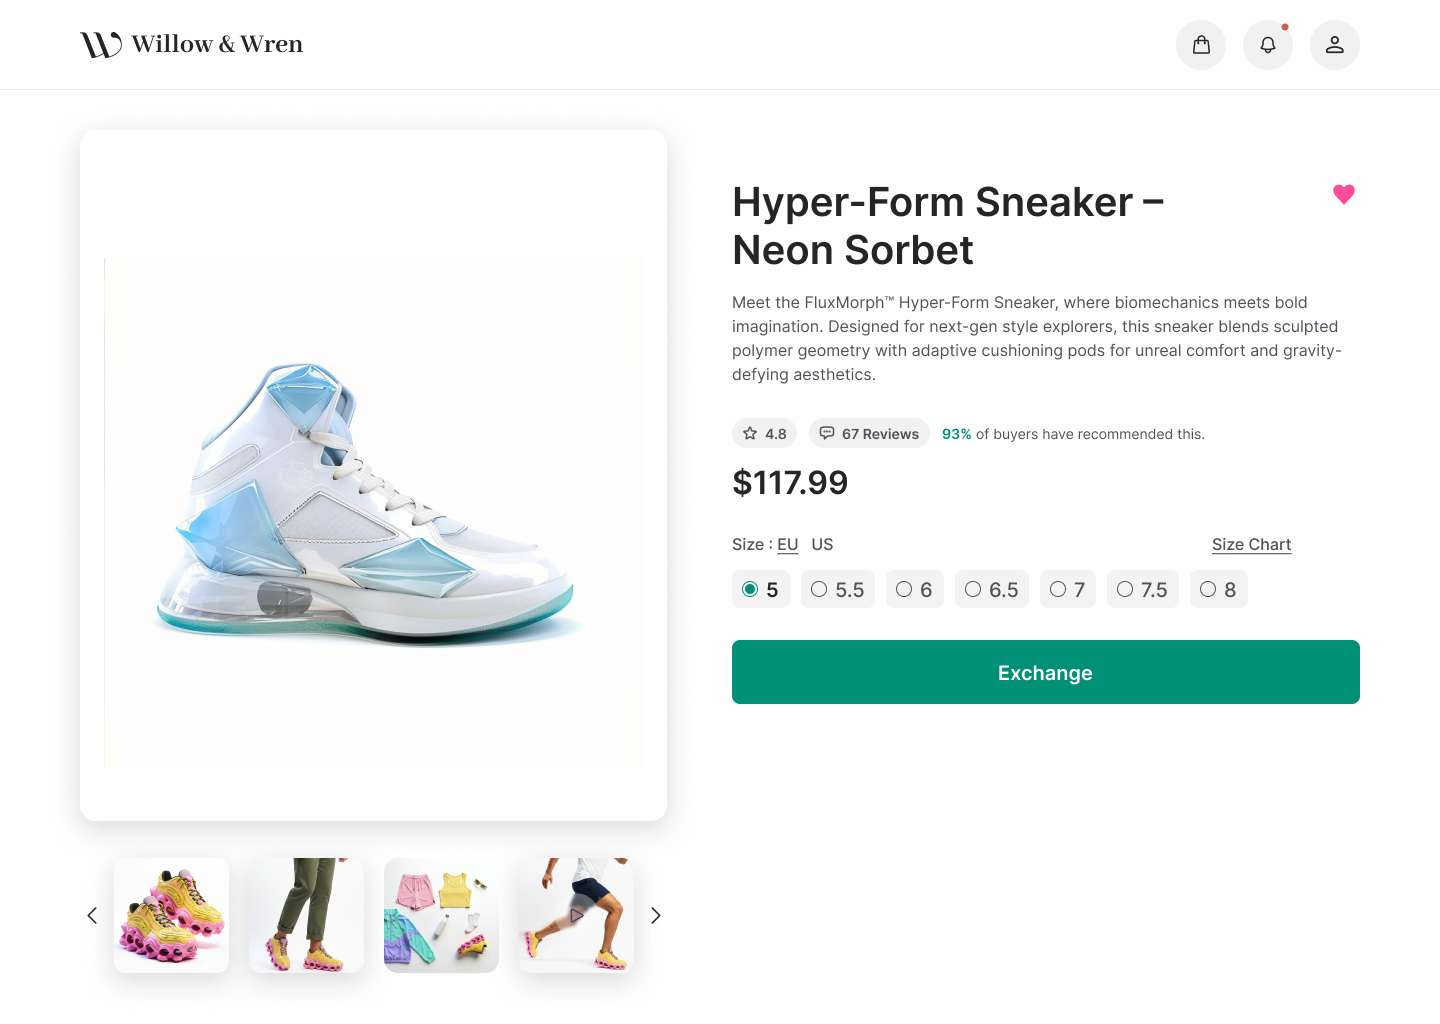The height and width of the screenshot is (1024, 1440).
Task: Play the running video thumbnail
Action: [575, 915]
